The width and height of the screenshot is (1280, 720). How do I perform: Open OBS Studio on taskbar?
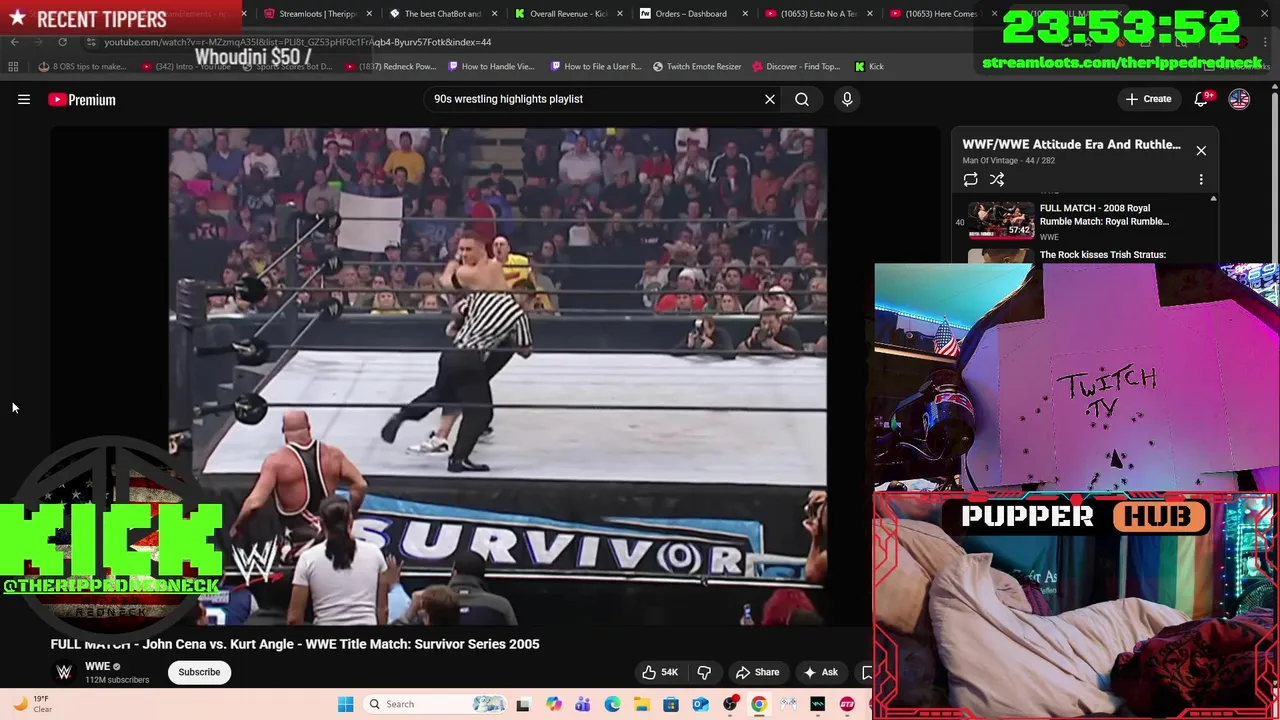[730, 704]
